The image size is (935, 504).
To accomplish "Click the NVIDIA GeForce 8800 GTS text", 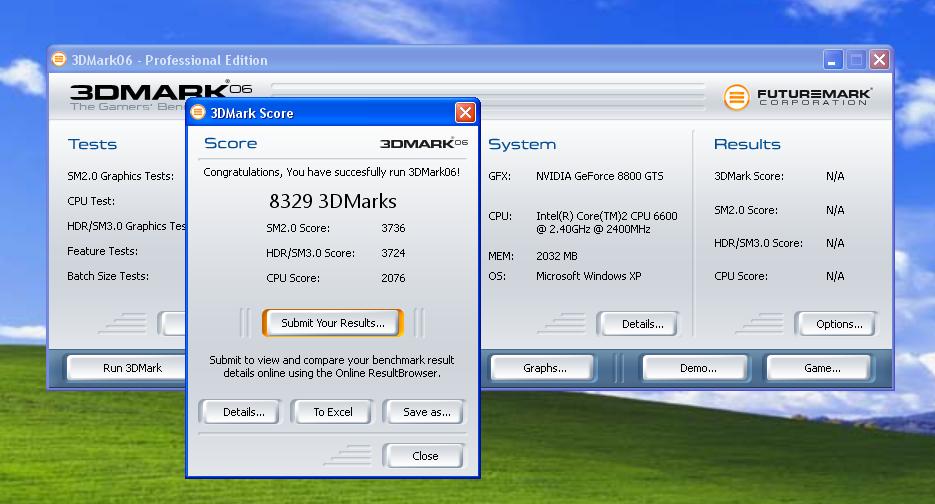I will click(x=599, y=176).
